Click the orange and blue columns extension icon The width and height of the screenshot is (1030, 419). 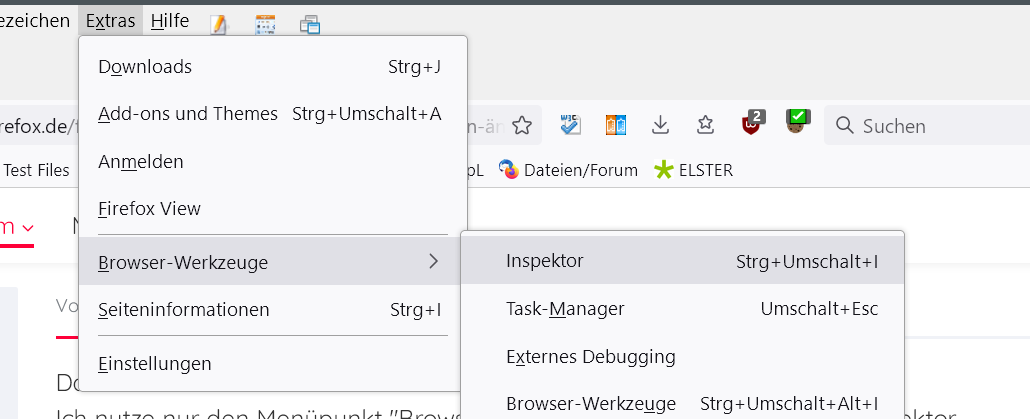click(x=616, y=125)
